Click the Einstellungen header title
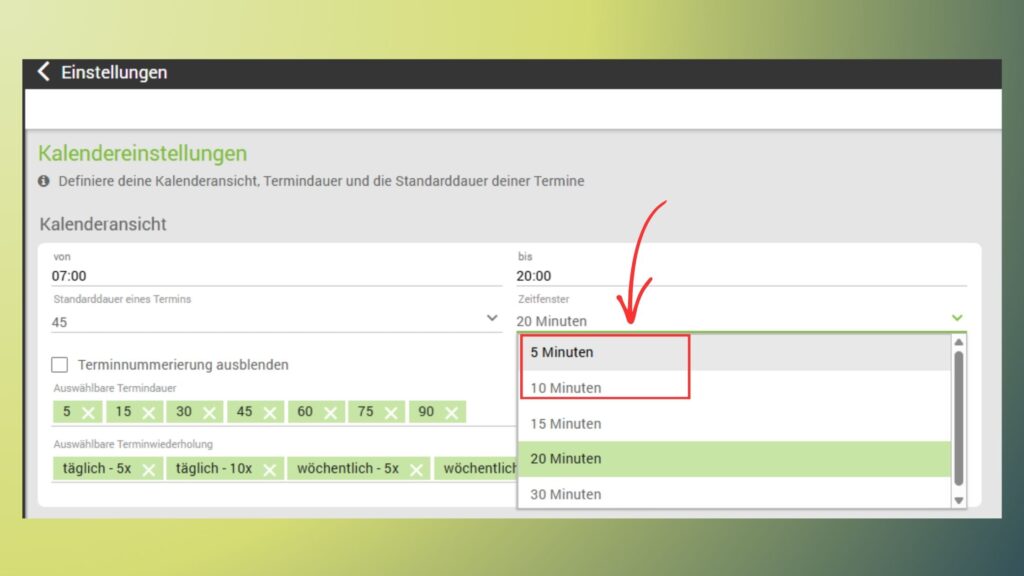The width and height of the screenshot is (1024, 576). click(114, 72)
